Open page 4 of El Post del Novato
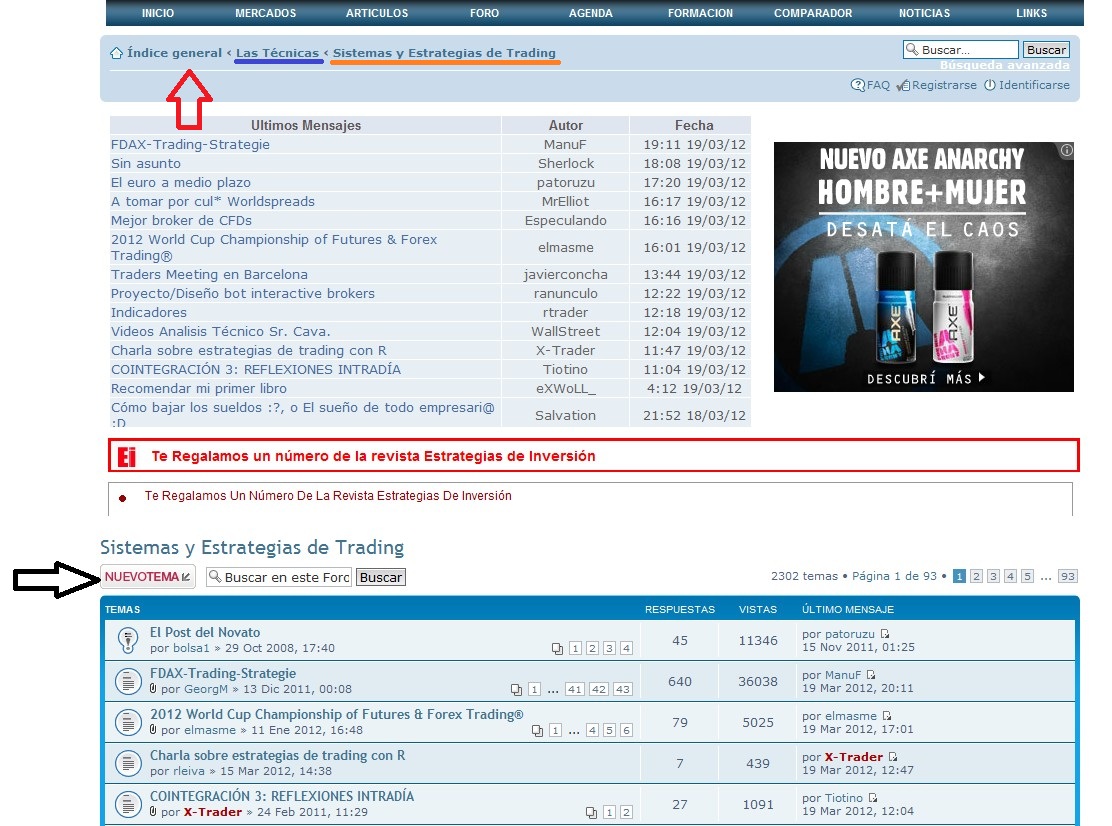 [626, 649]
